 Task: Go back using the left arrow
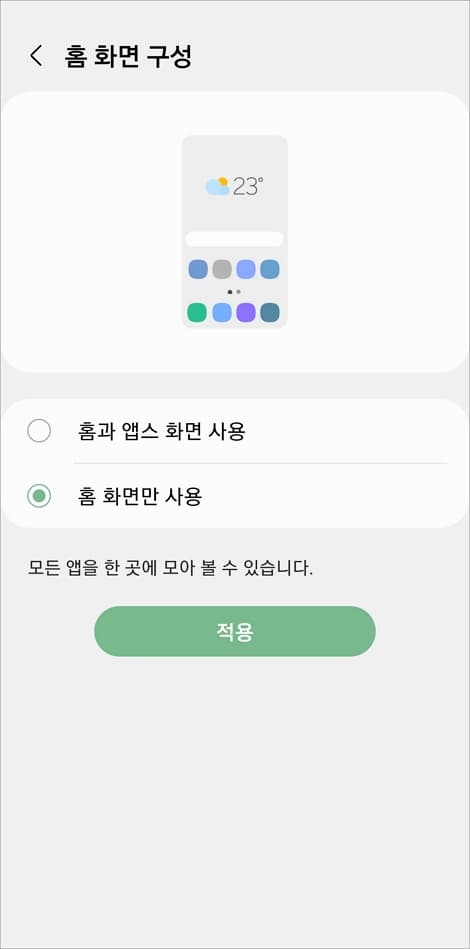[x=36, y=56]
